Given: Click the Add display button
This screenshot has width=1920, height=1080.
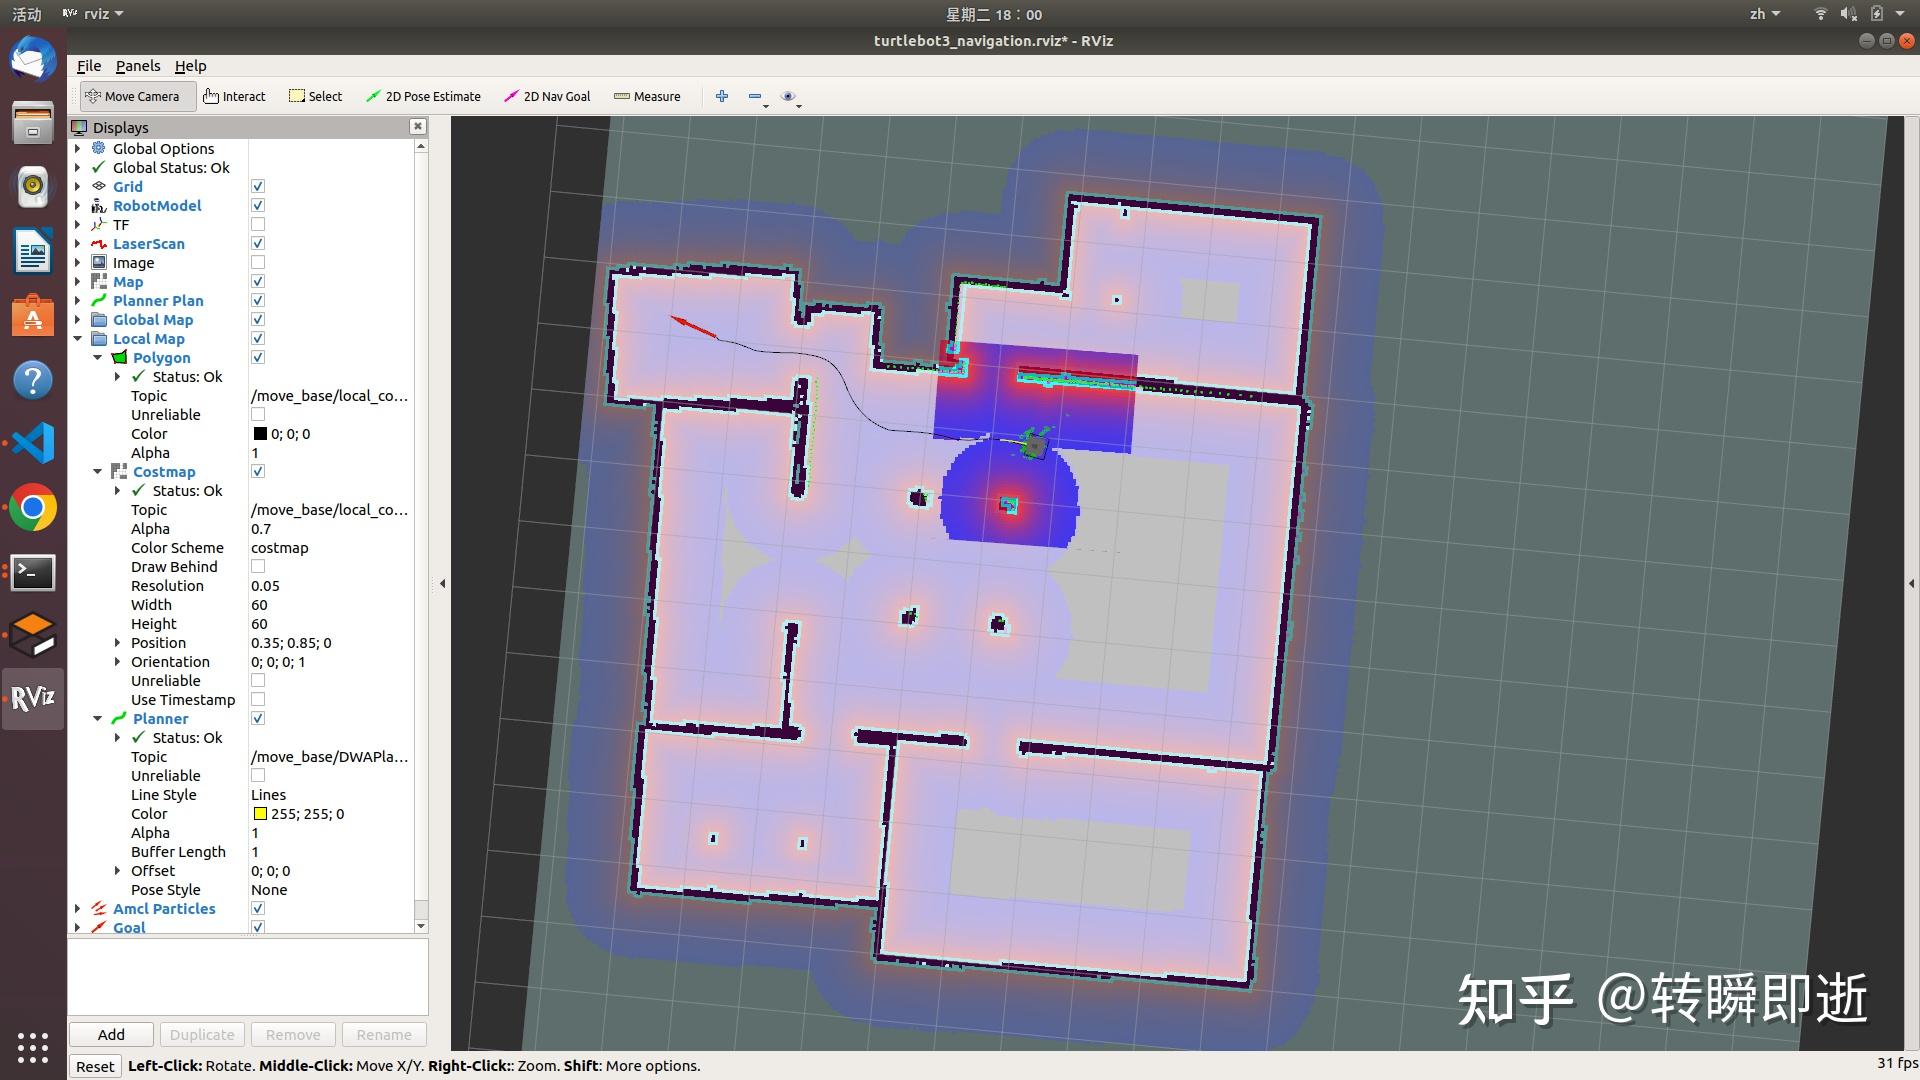Looking at the screenshot, I should [111, 1034].
